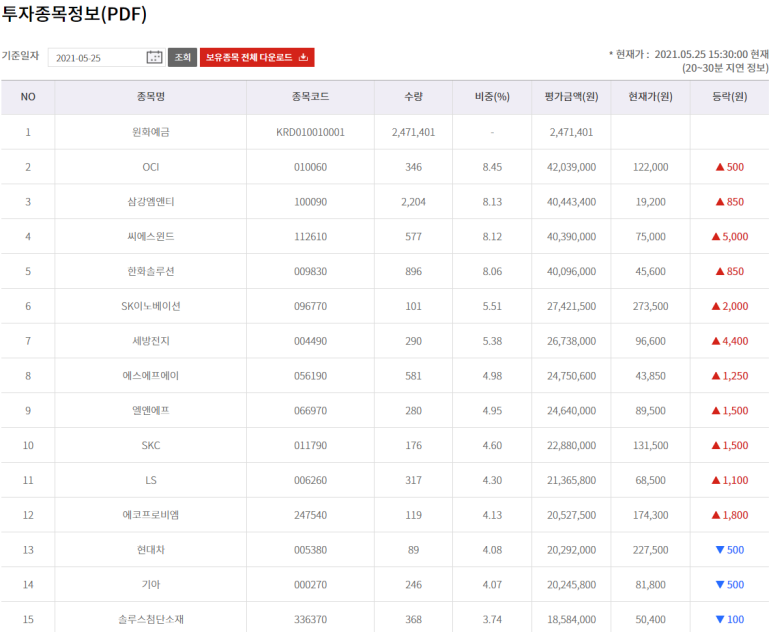Screen dimensions: 773x632
Task: Click stock code 000270
Action: (x=311, y=585)
